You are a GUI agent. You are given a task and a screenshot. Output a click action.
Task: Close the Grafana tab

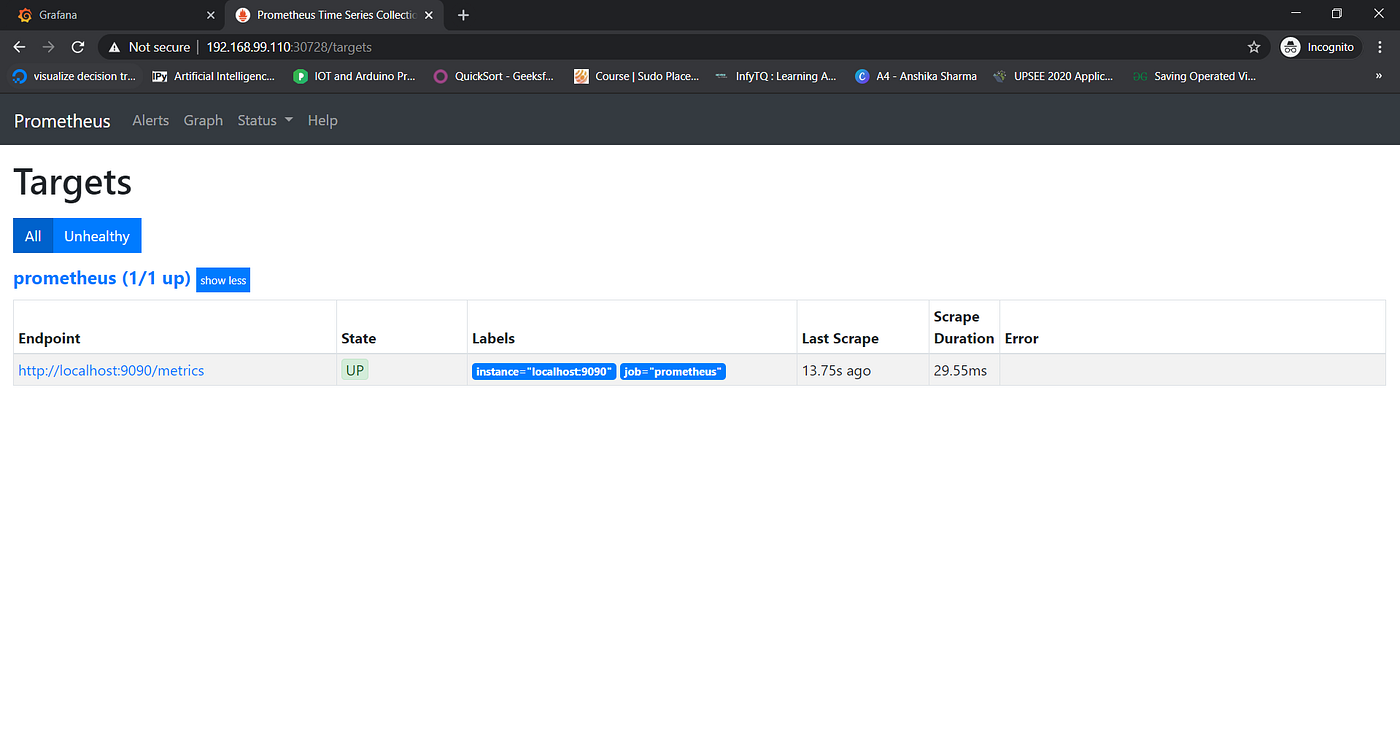pyautogui.click(x=210, y=15)
